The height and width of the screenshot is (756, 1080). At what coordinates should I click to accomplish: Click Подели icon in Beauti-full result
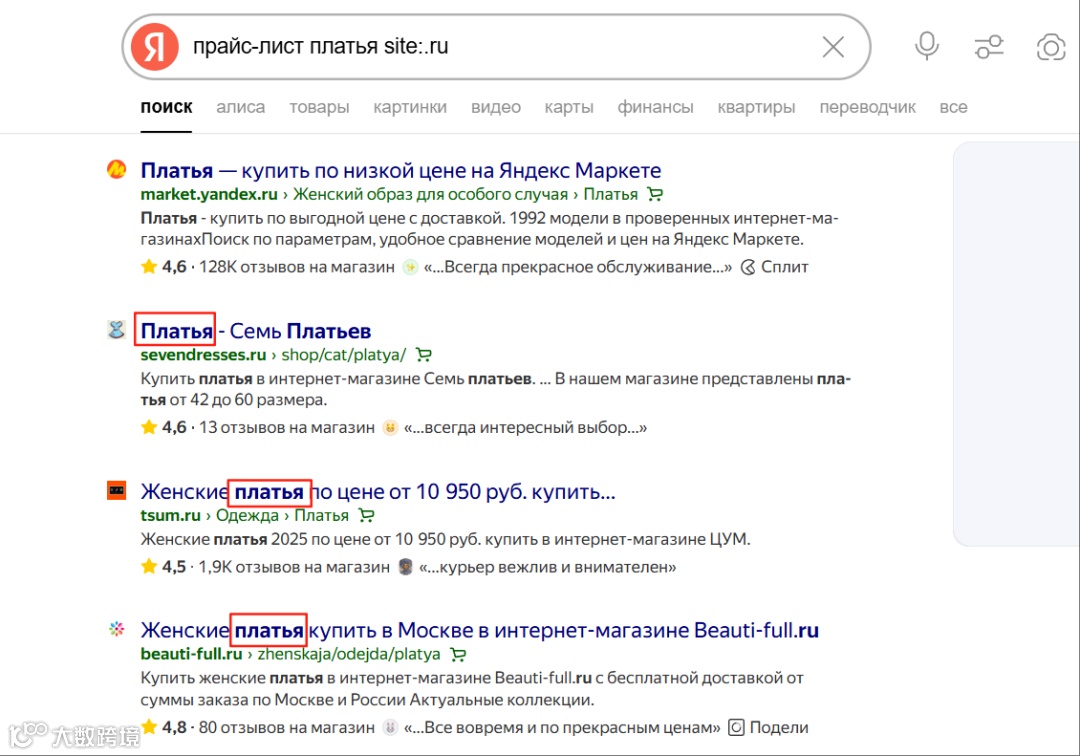[x=736, y=728]
